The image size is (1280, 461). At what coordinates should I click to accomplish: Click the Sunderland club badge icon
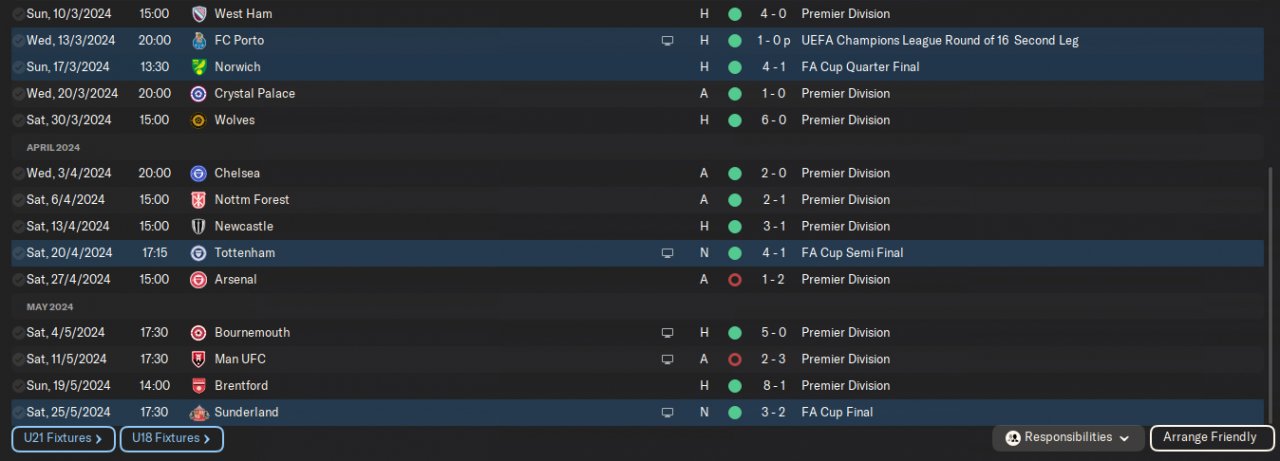click(x=198, y=412)
